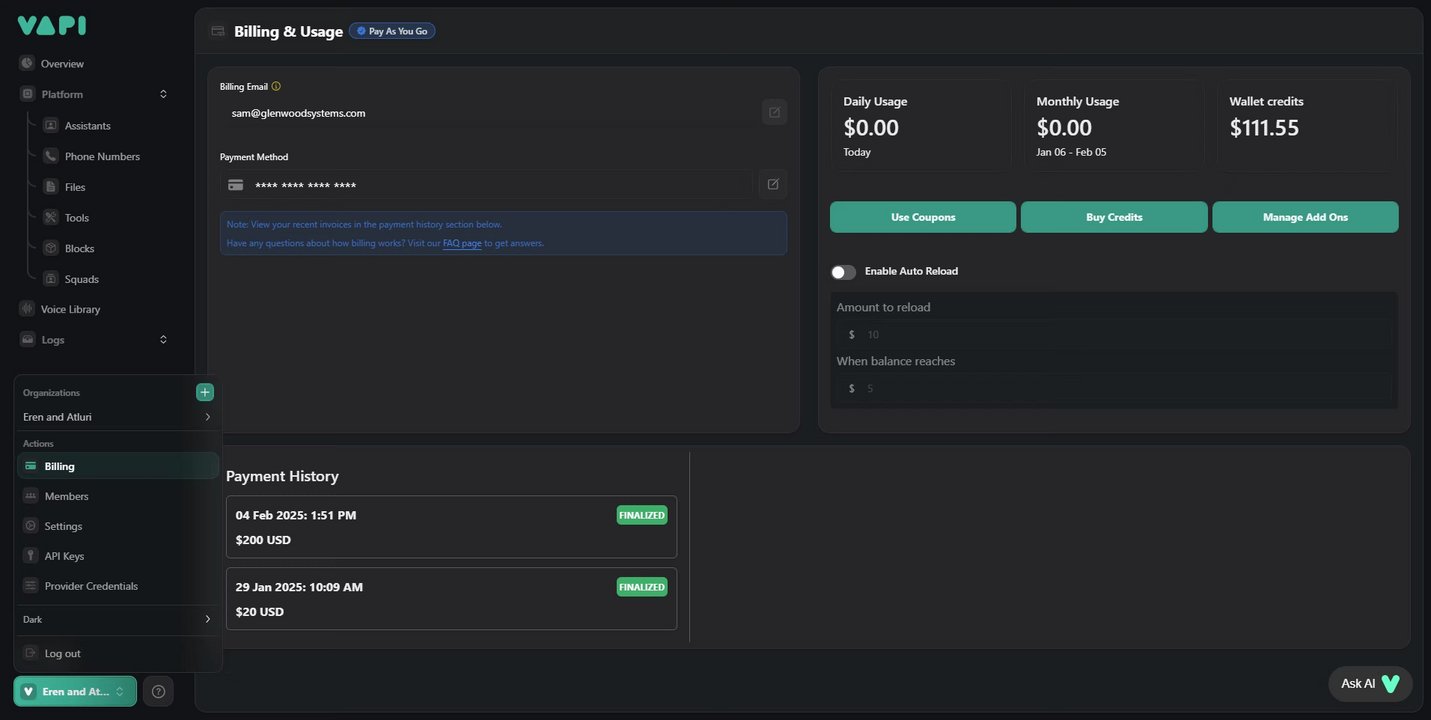This screenshot has width=1431, height=720.
Task: Toggle Enable Auto Reload switch
Action: [843, 272]
